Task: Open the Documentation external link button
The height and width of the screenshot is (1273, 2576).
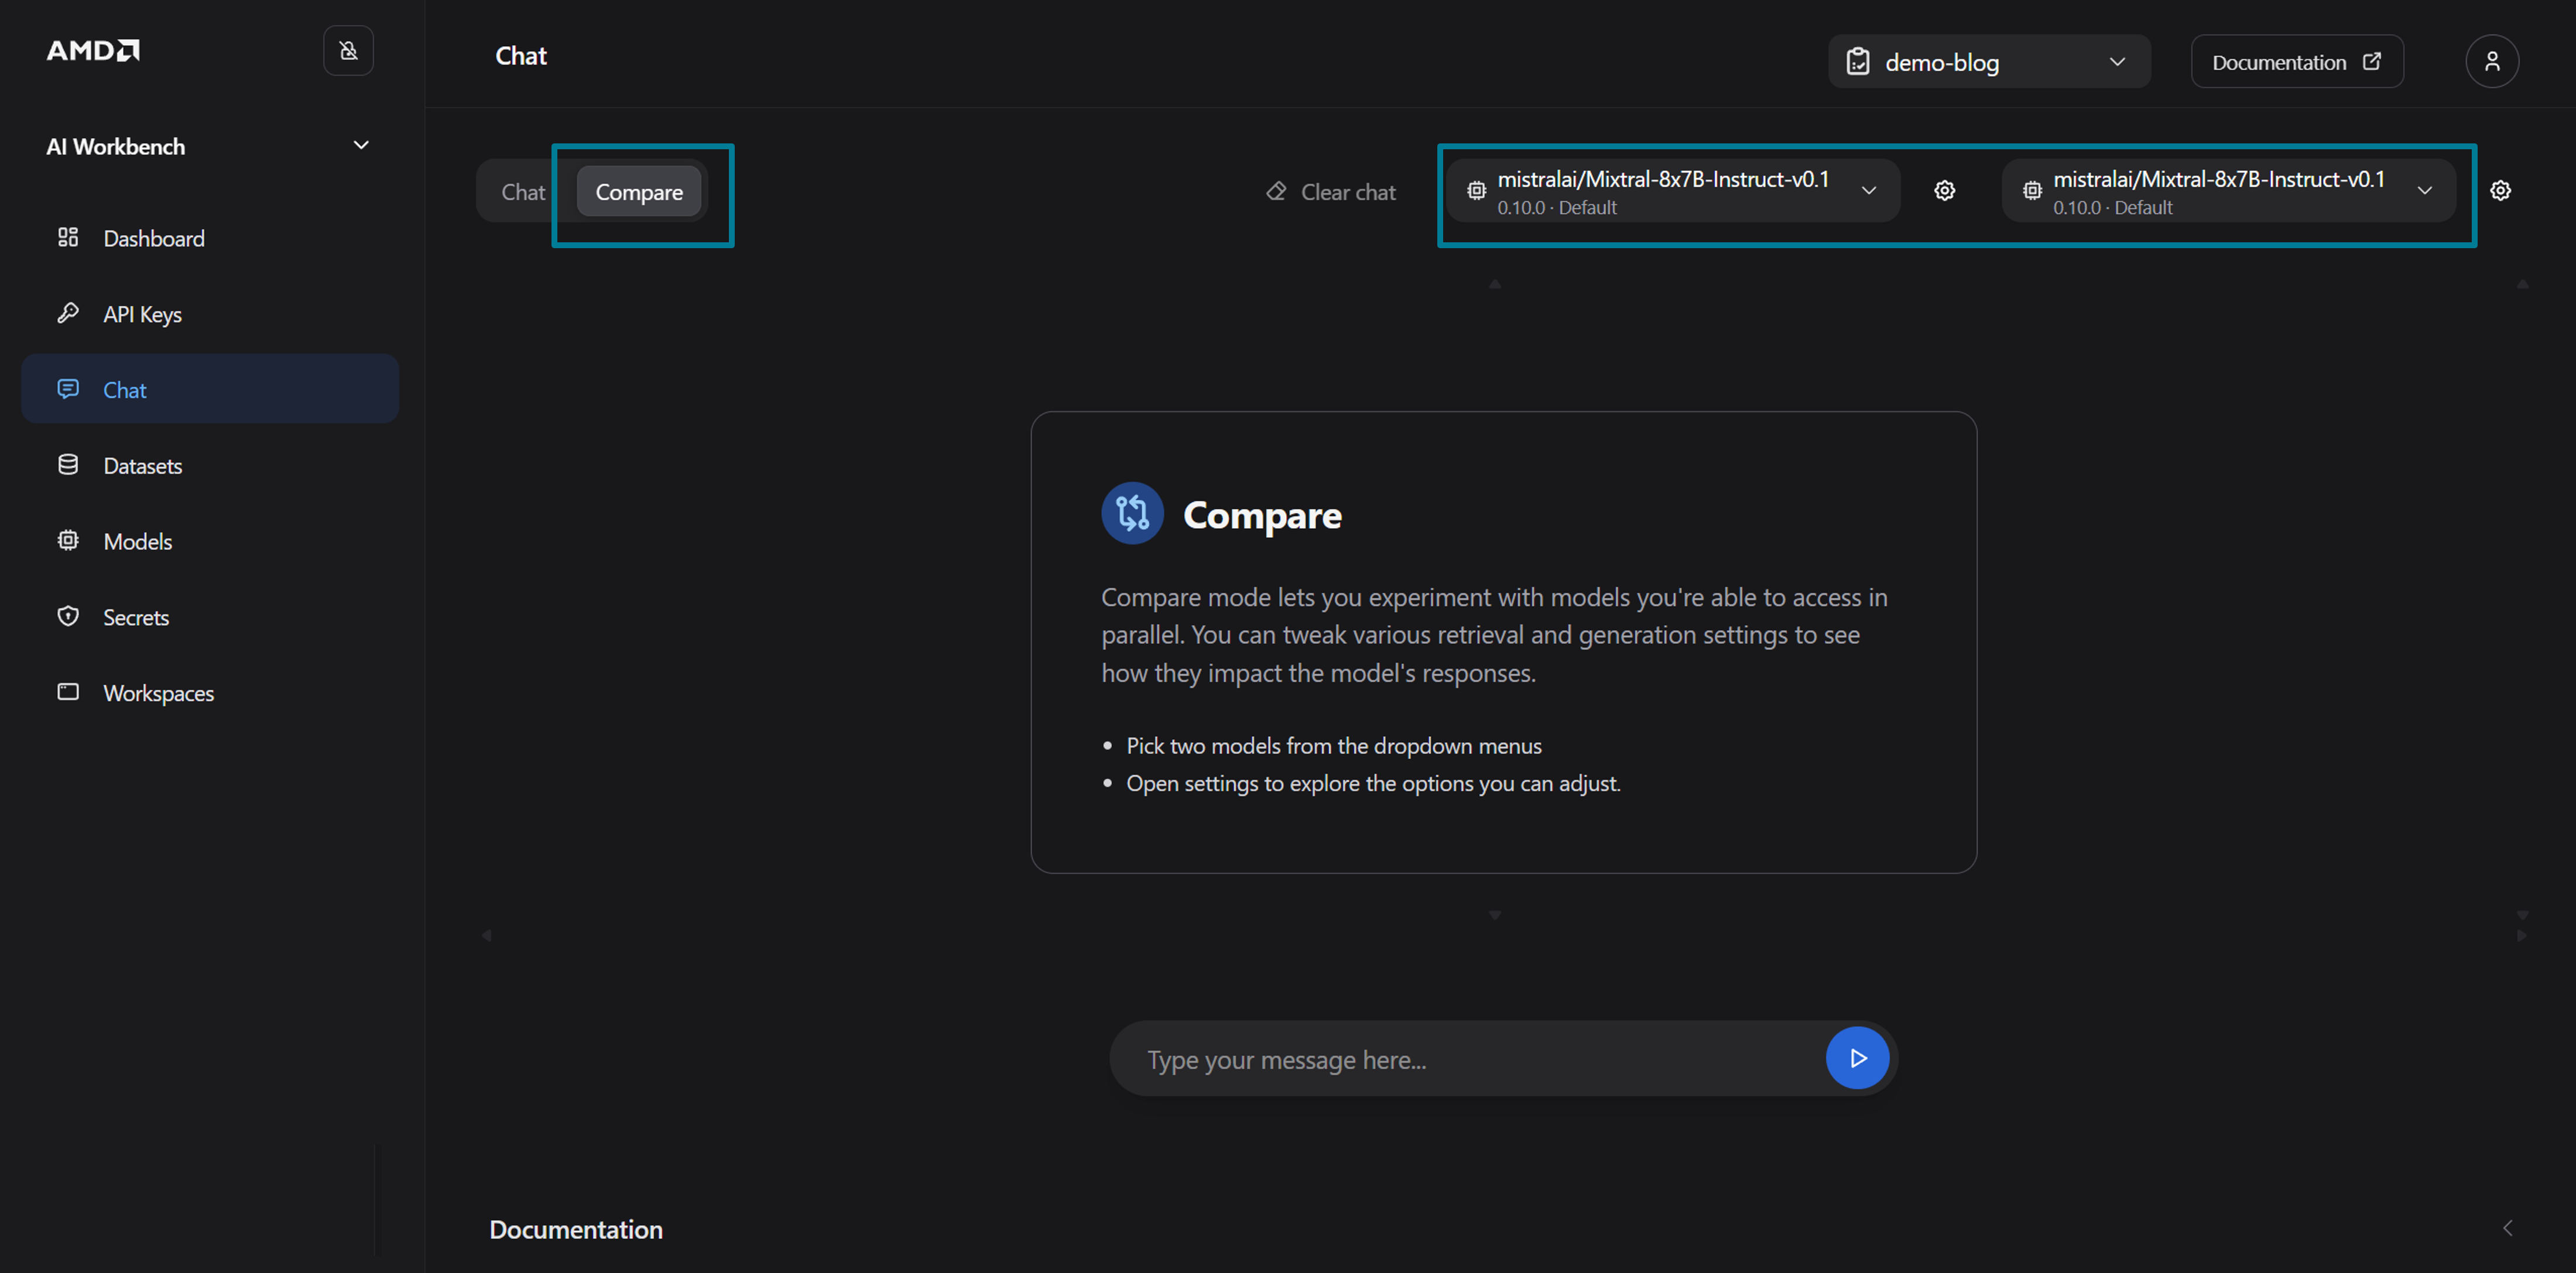Action: (x=2296, y=62)
